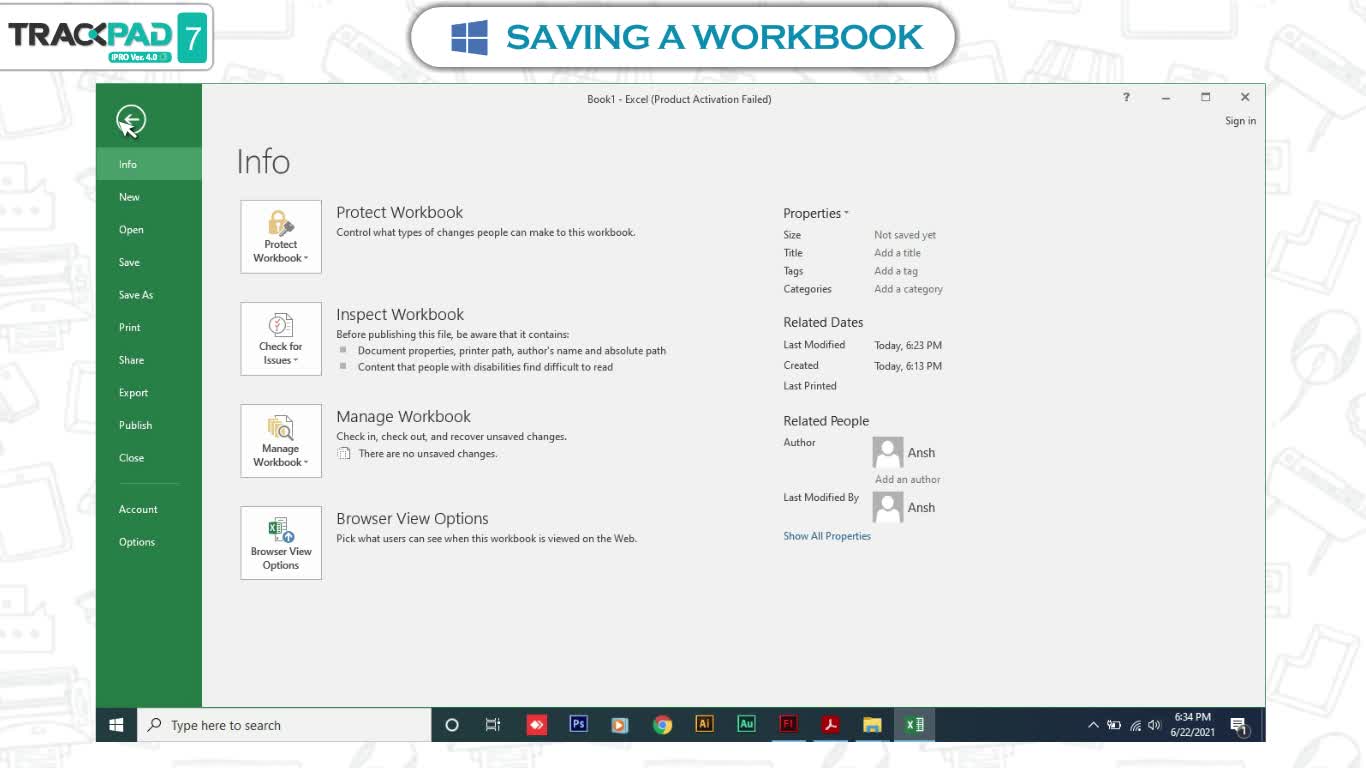Click the Wi-Fi network tray icon
The width and height of the screenshot is (1366, 768).
click(x=1135, y=725)
